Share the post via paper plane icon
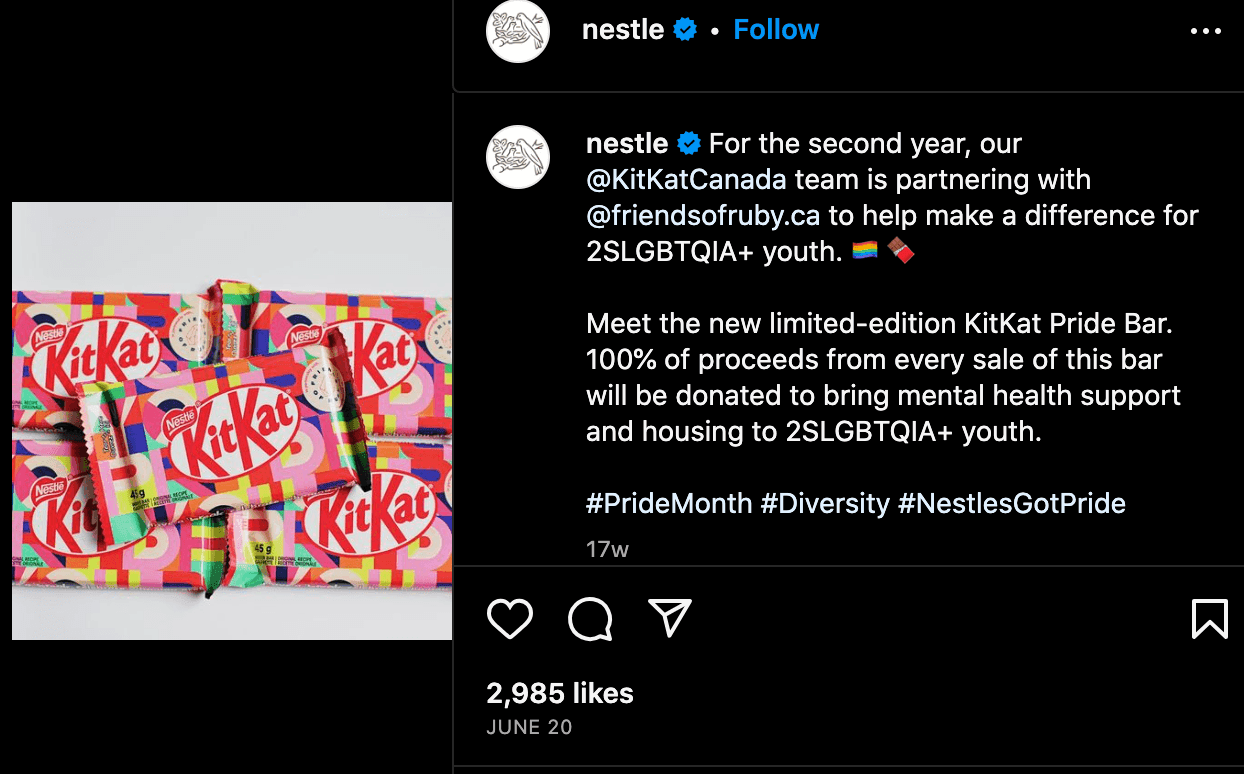The height and width of the screenshot is (774, 1244). coord(670,619)
